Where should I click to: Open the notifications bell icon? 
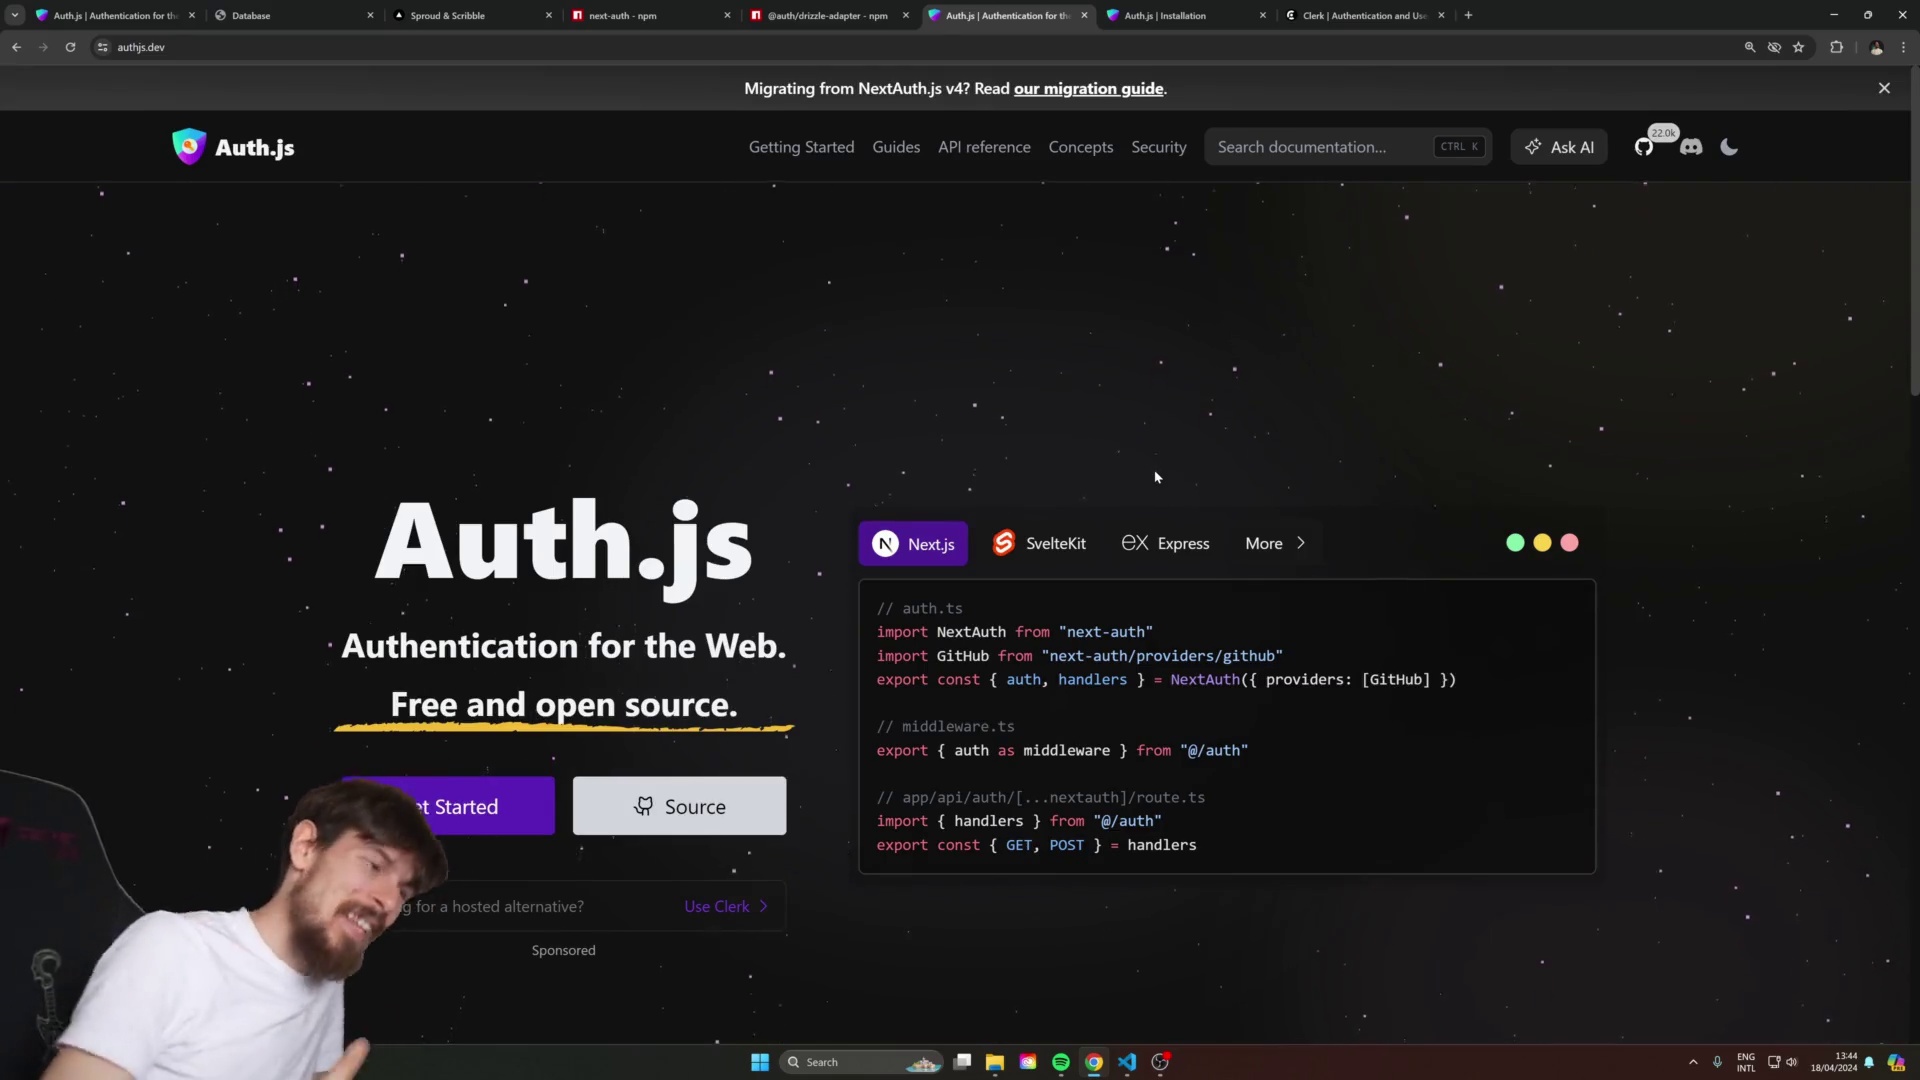pyautogui.click(x=1869, y=1062)
